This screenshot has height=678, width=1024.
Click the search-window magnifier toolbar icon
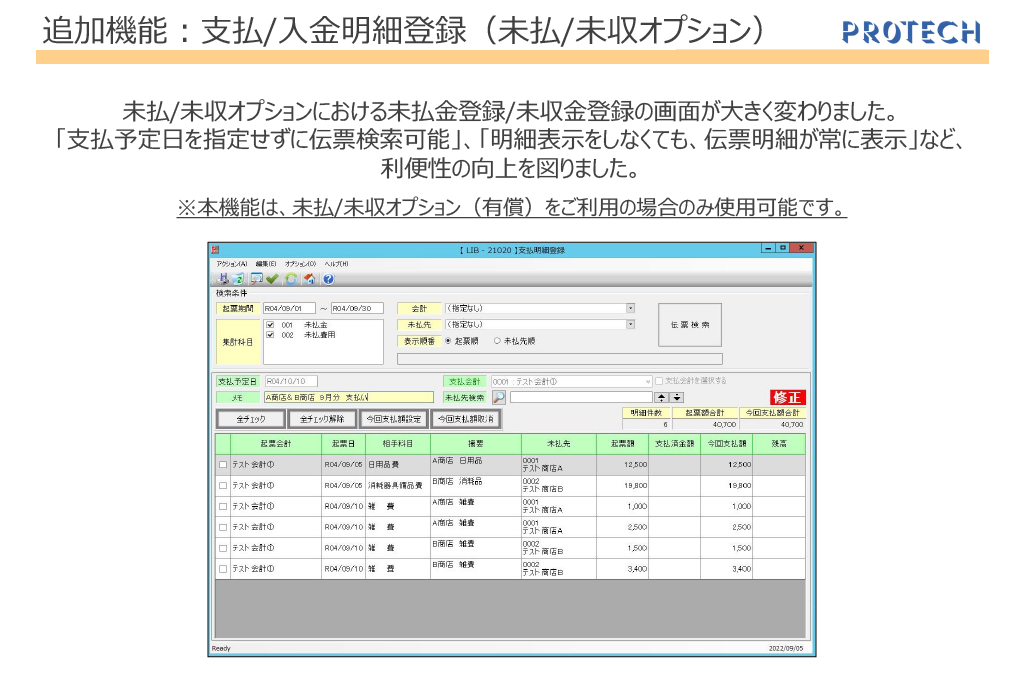click(x=256, y=279)
